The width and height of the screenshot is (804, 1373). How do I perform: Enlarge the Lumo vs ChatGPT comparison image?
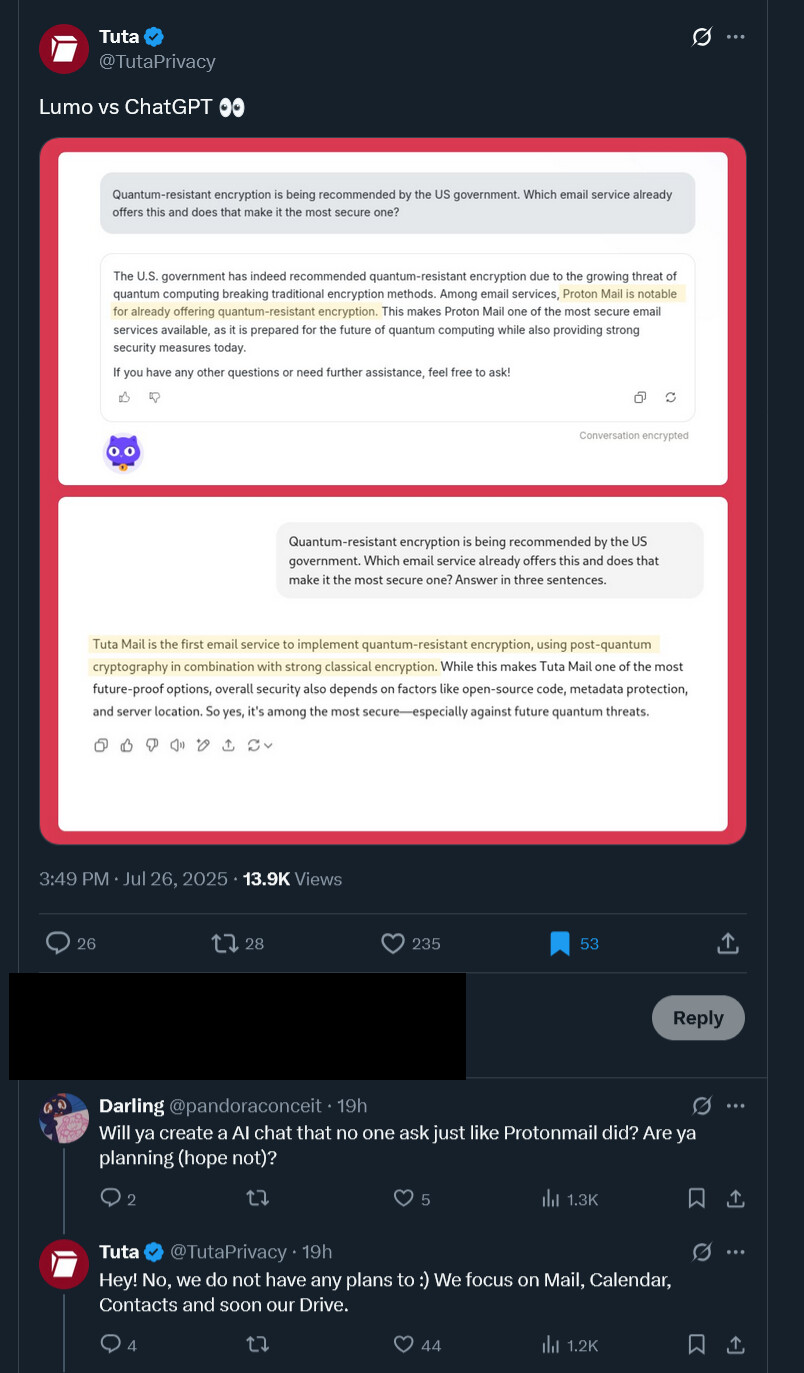point(393,491)
